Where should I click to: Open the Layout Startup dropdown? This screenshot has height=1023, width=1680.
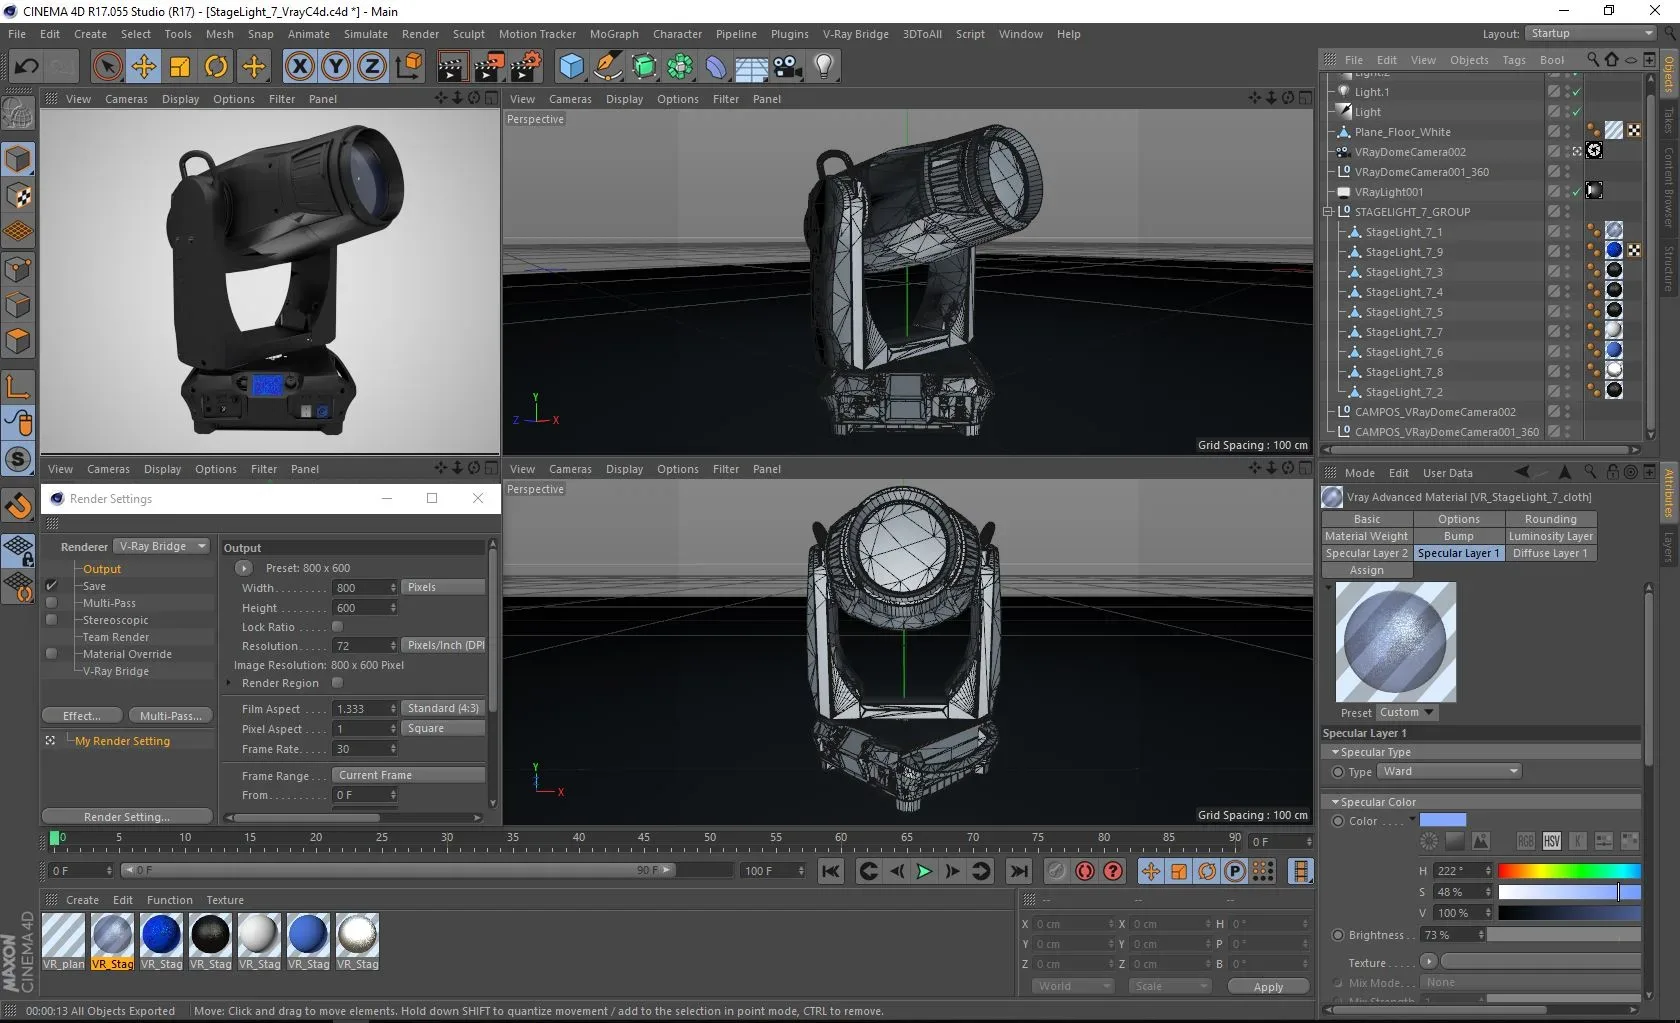point(1590,33)
